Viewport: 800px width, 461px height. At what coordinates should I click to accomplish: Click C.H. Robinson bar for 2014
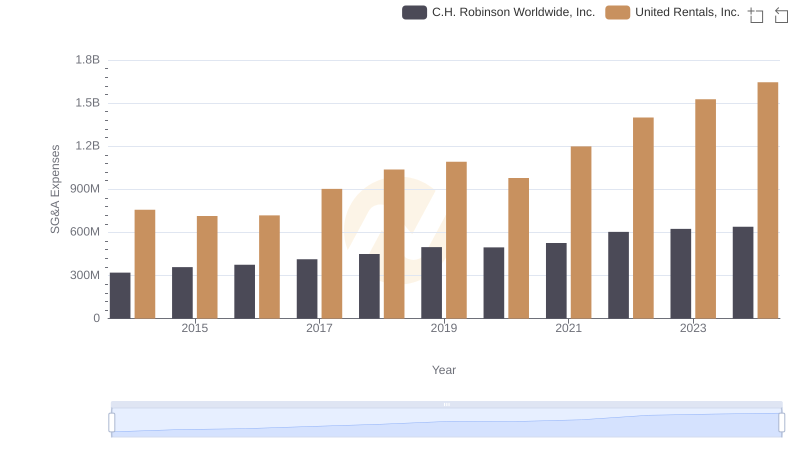120,295
